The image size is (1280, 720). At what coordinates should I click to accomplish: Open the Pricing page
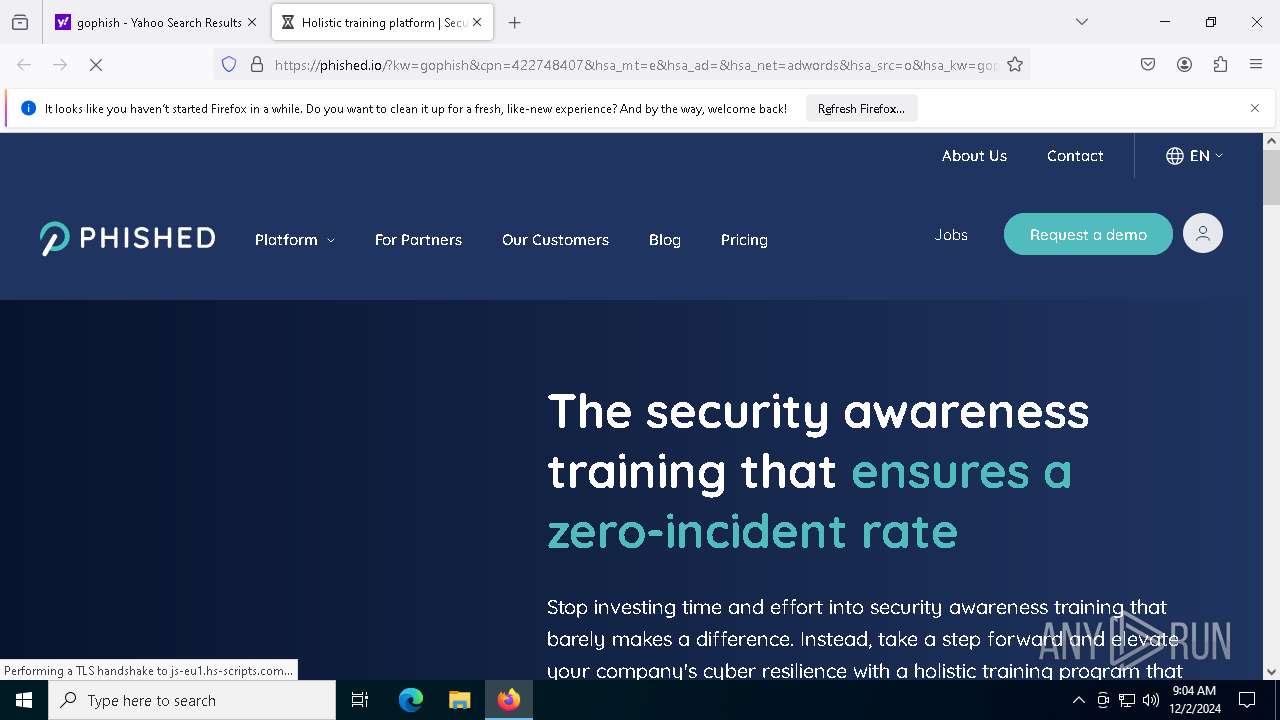tap(744, 240)
